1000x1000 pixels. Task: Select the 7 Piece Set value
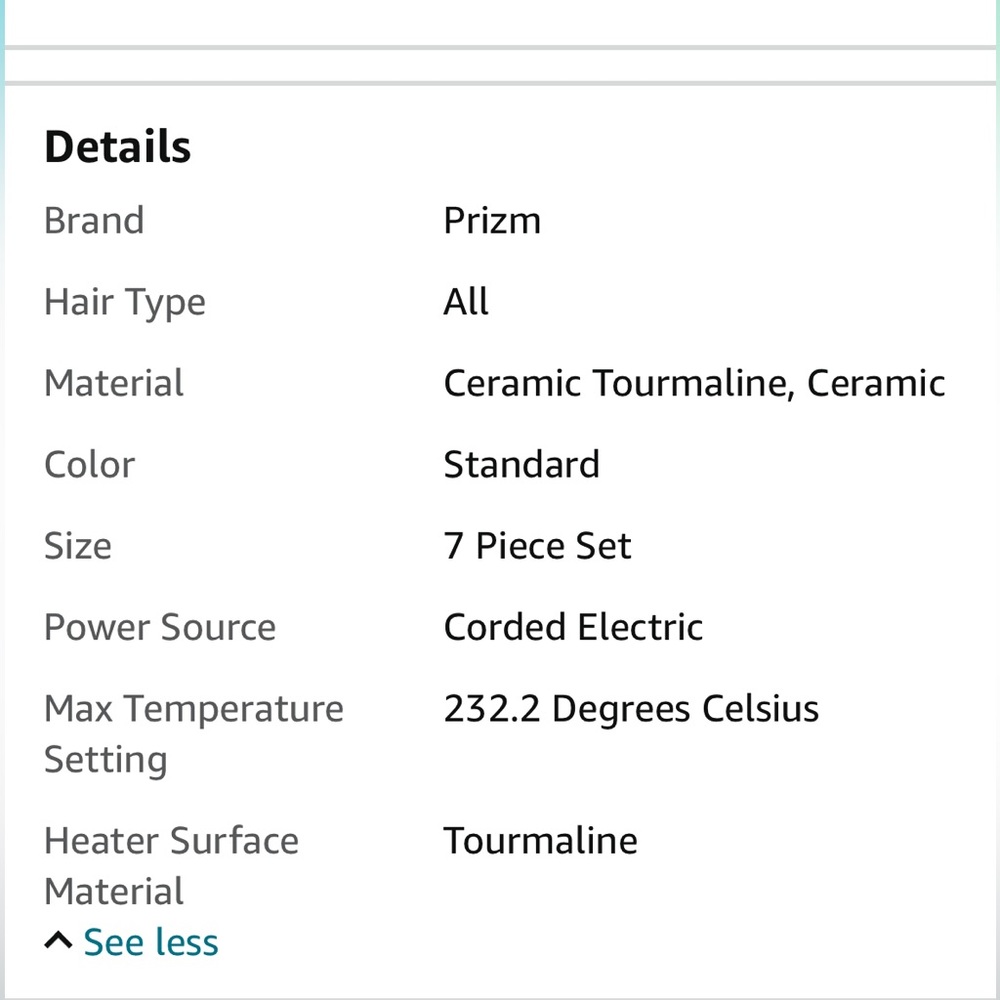pos(537,546)
